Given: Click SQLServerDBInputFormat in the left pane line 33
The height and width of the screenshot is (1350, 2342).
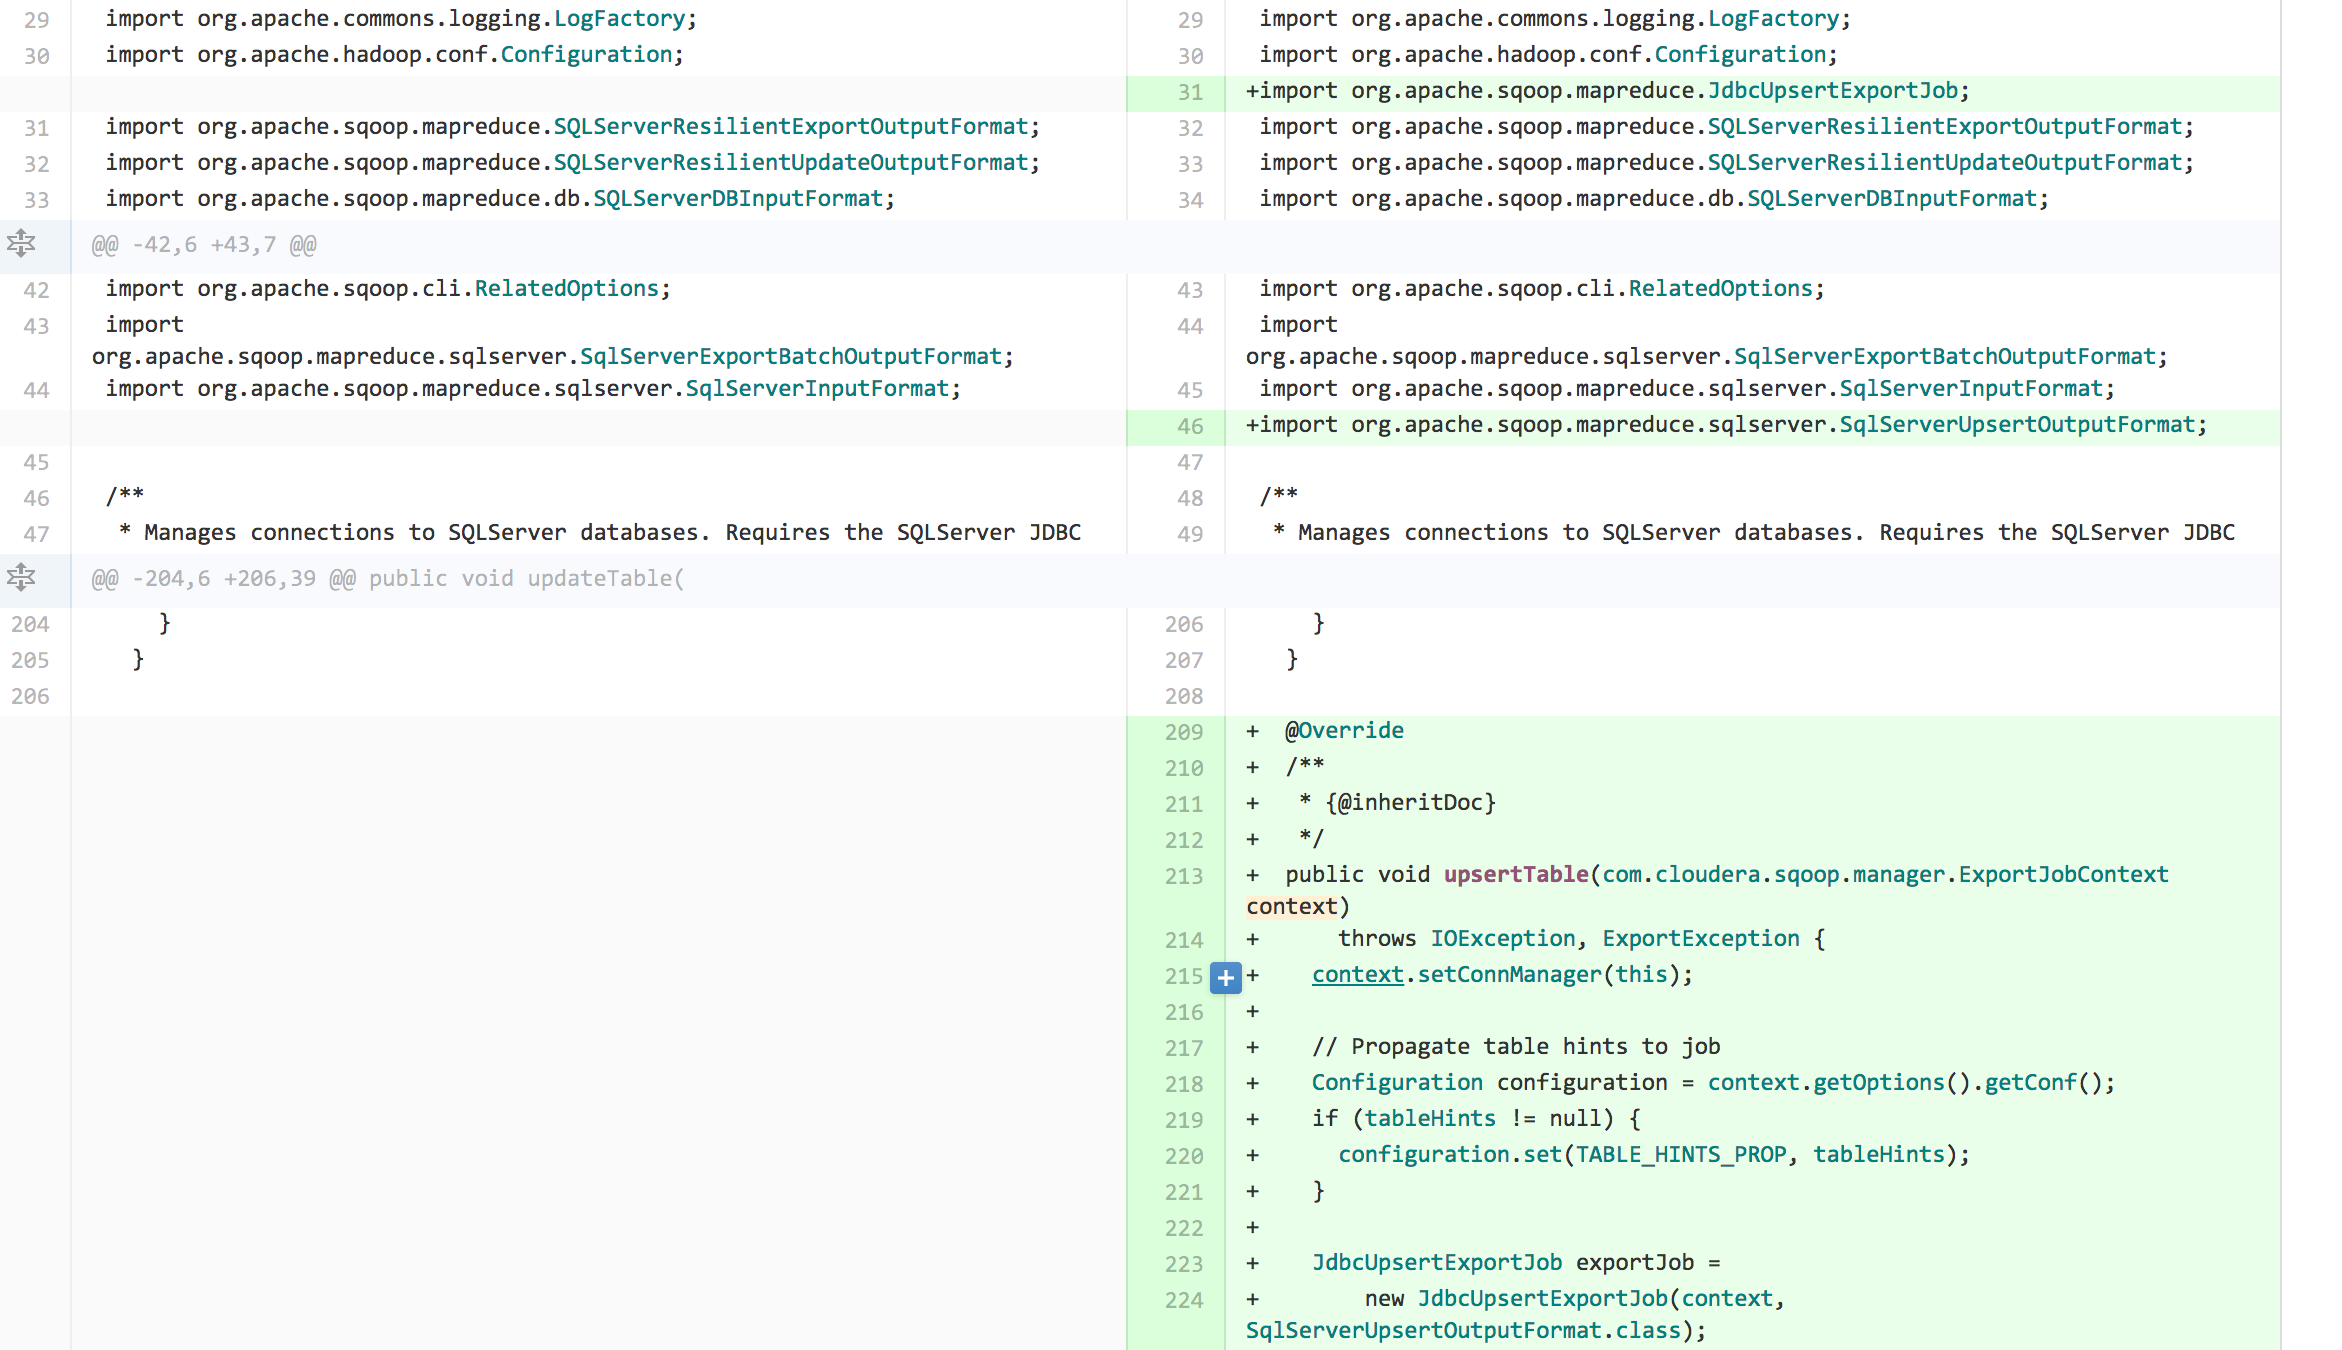Looking at the screenshot, I should tap(738, 199).
